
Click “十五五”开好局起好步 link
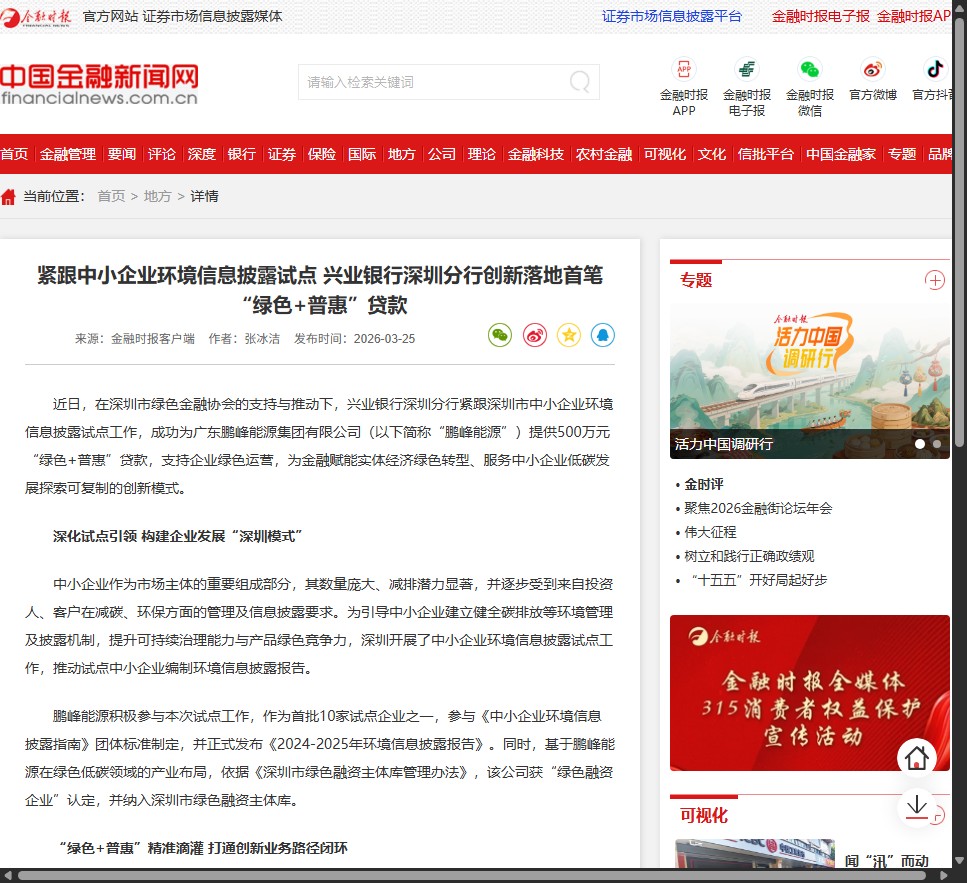(759, 580)
